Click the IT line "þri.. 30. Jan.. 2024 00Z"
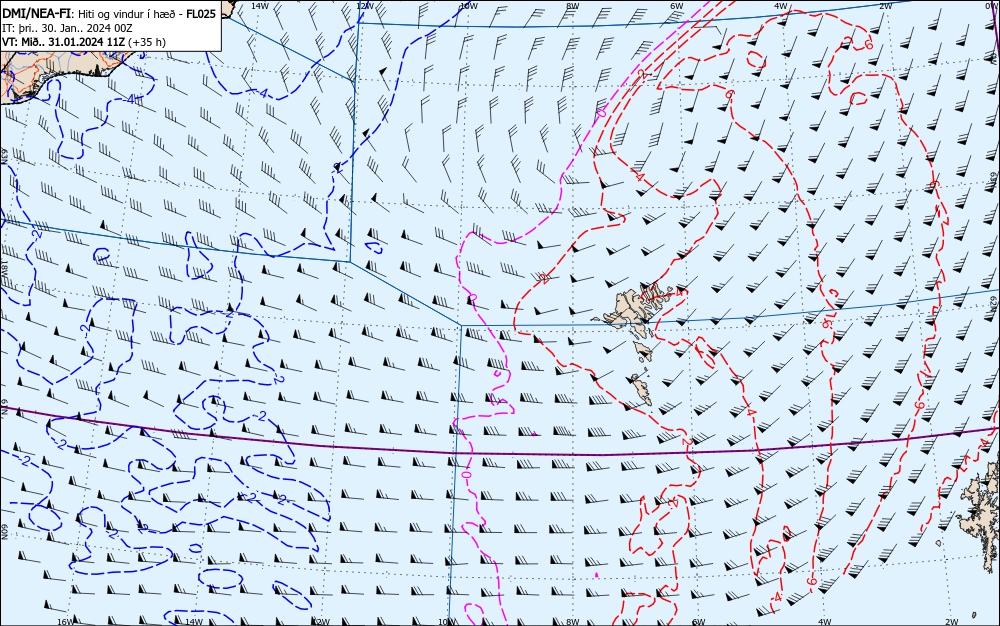Screen dimensions: 1000x626 (x=74, y=28)
